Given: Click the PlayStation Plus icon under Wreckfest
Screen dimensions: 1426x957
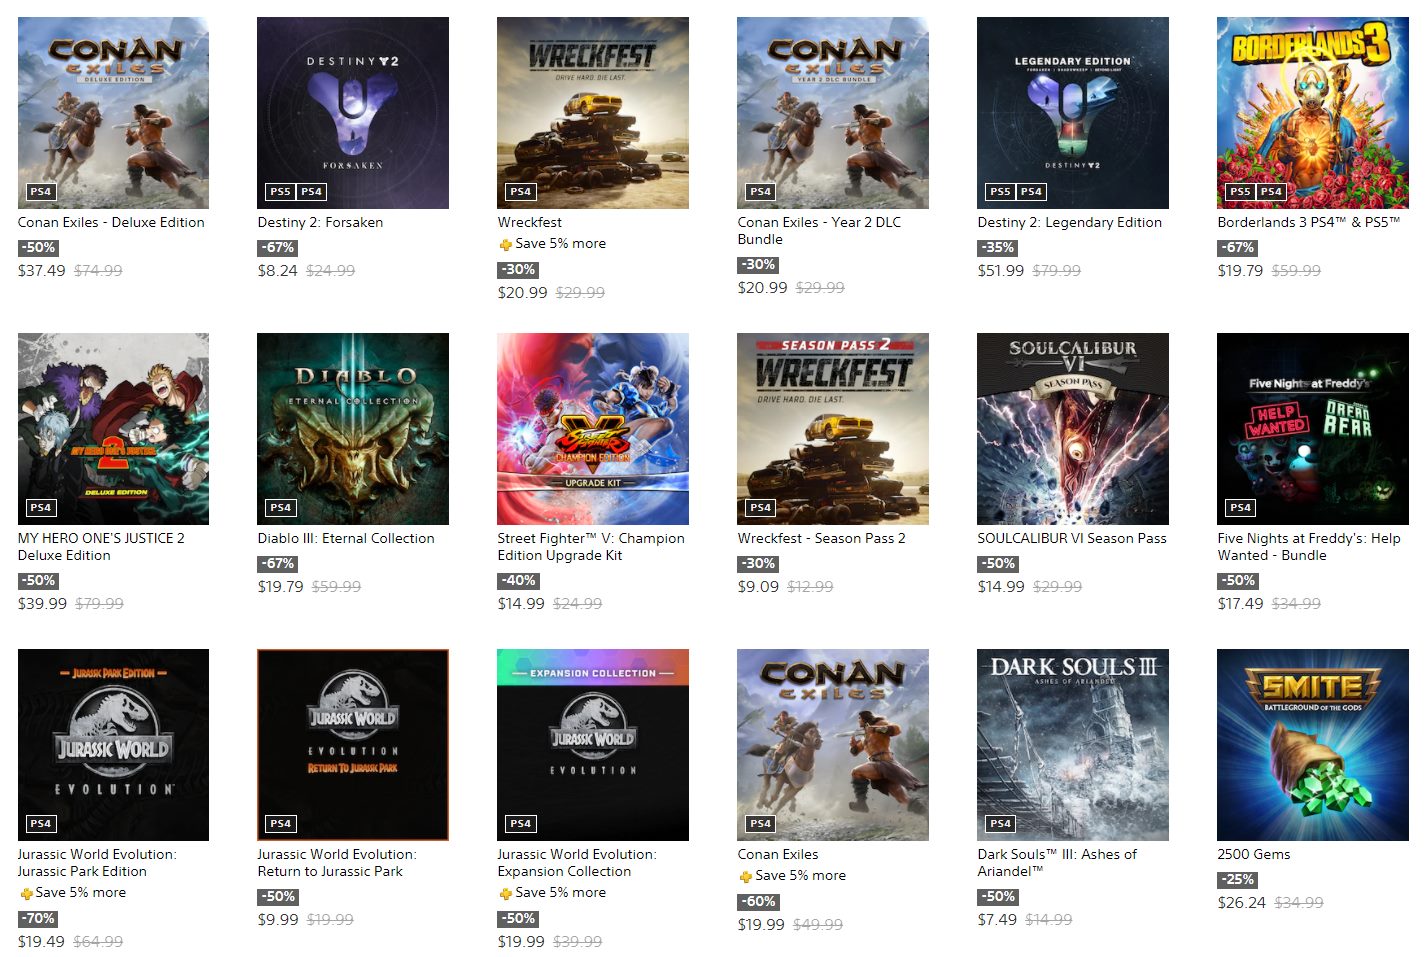Looking at the screenshot, I should pos(506,244).
